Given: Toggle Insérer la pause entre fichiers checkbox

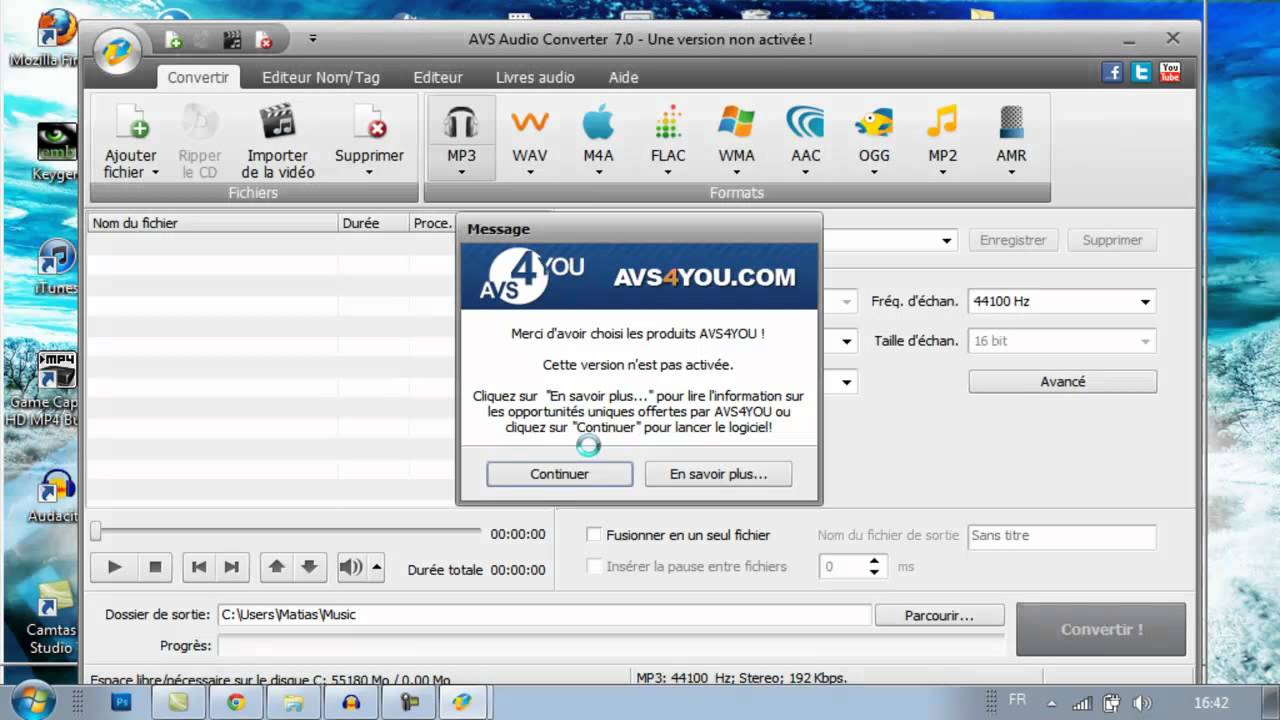Looking at the screenshot, I should pyautogui.click(x=594, y=566).
